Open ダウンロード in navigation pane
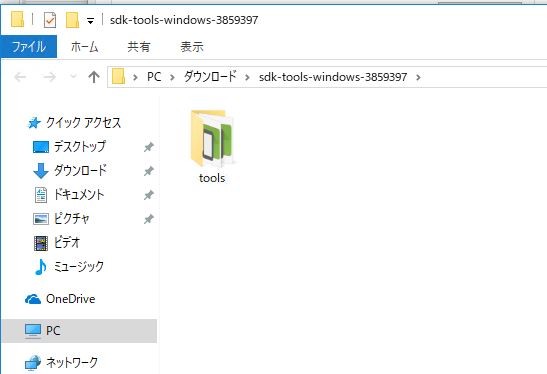The image size is (547, 374). [x=80, y=170]
